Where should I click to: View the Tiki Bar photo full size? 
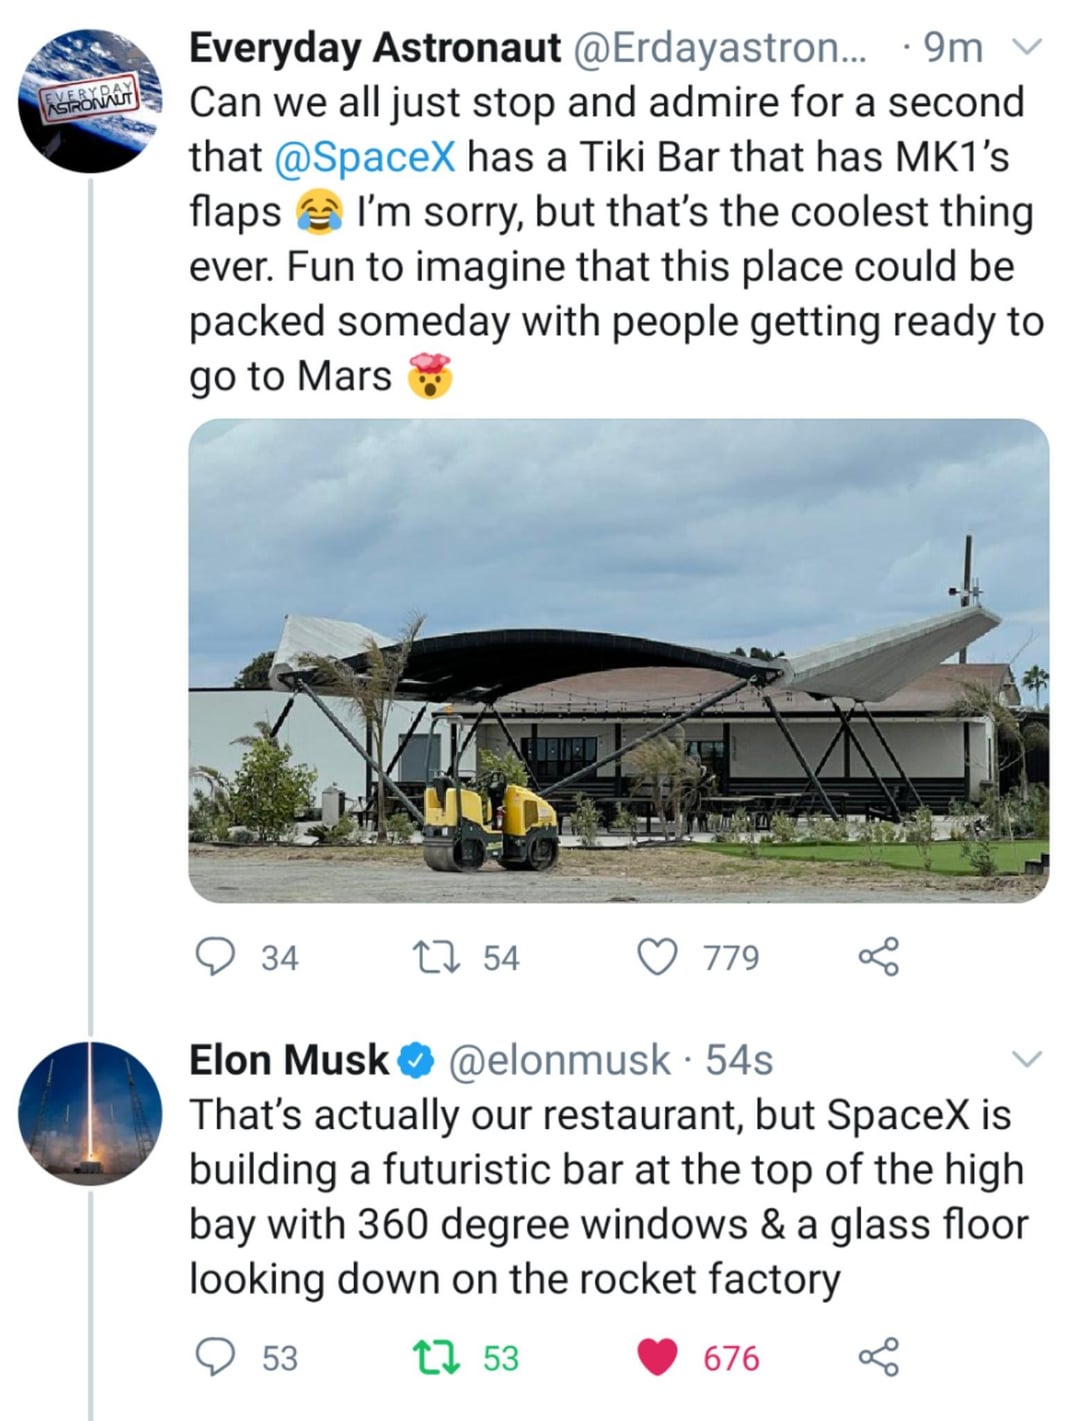pyautogui.click(x=618, y=660)
